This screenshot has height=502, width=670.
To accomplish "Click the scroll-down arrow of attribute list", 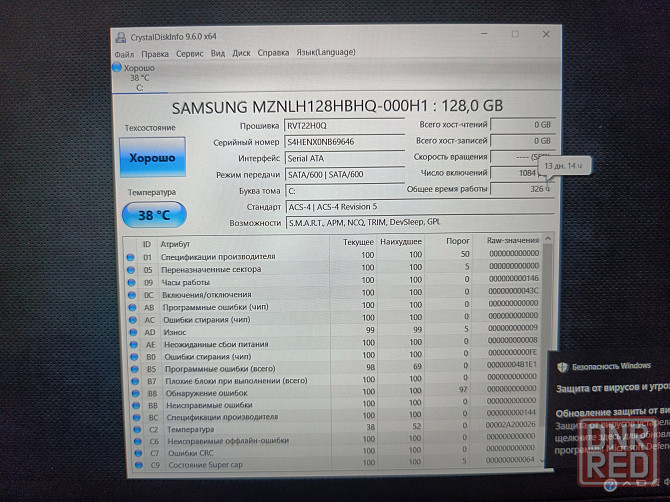I will [x=542, y=461].
